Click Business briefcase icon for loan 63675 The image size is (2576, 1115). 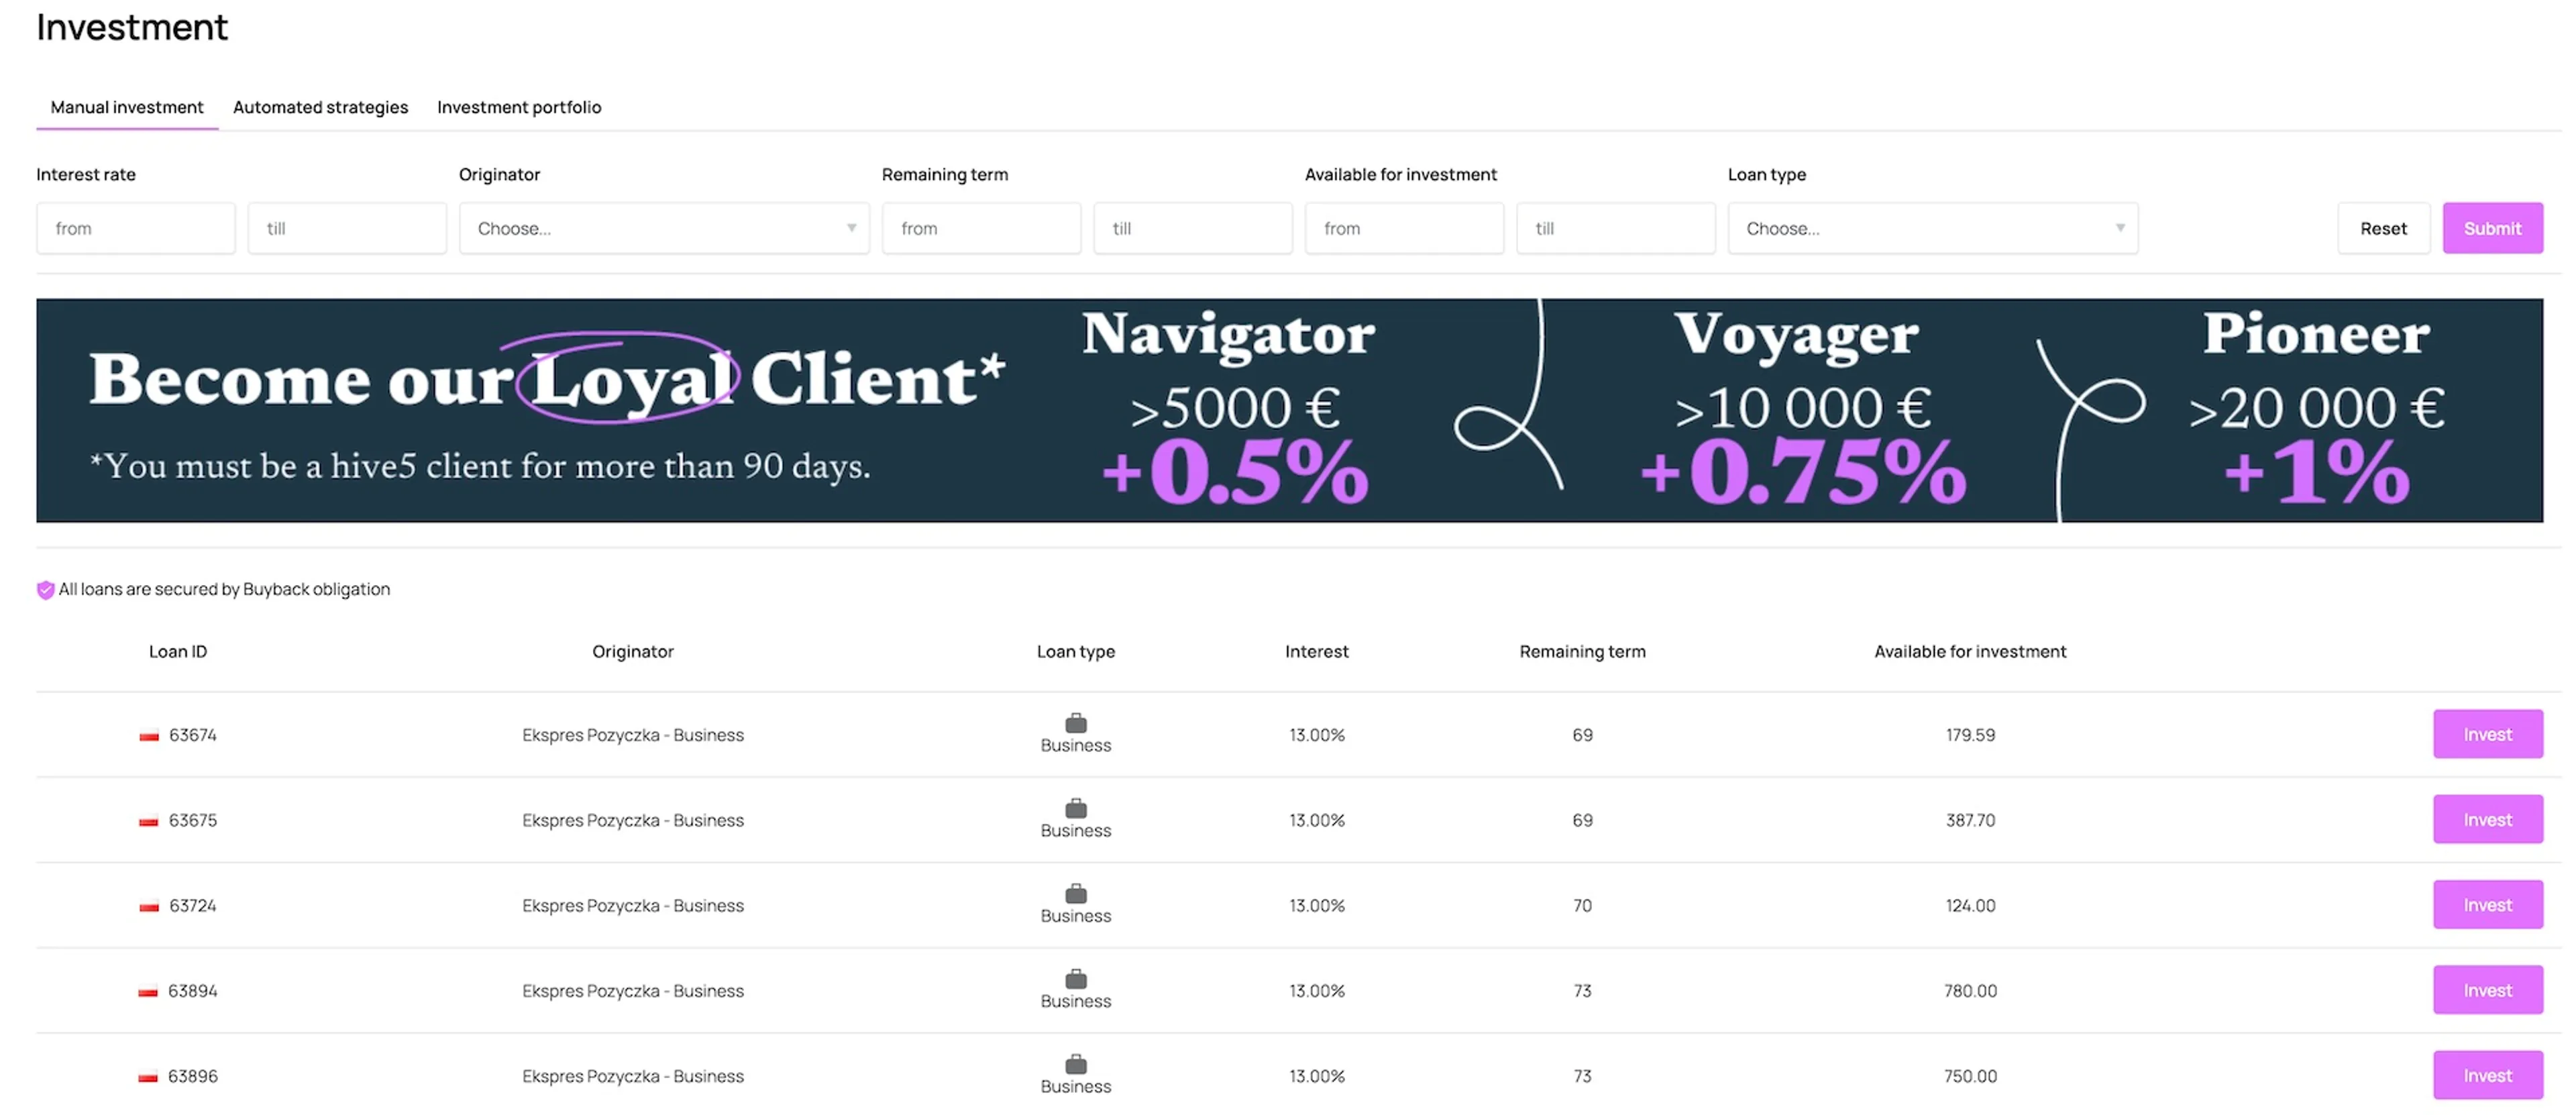point(1076,808)
